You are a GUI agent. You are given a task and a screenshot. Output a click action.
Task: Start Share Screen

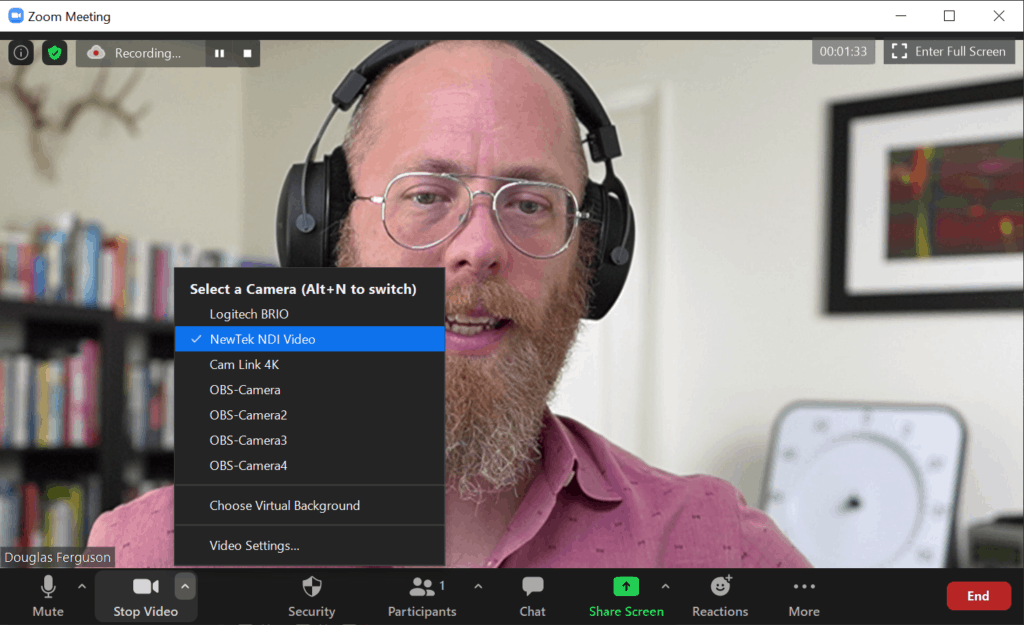[626, 596]
